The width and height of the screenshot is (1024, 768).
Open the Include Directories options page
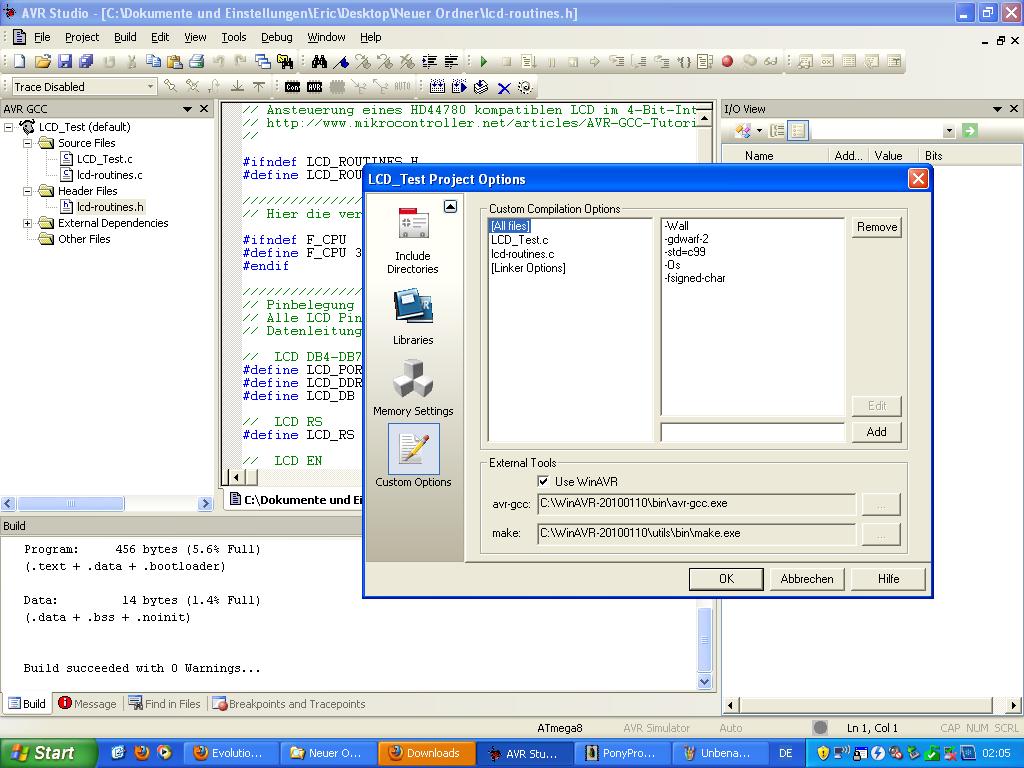click(x=413, y=240)
